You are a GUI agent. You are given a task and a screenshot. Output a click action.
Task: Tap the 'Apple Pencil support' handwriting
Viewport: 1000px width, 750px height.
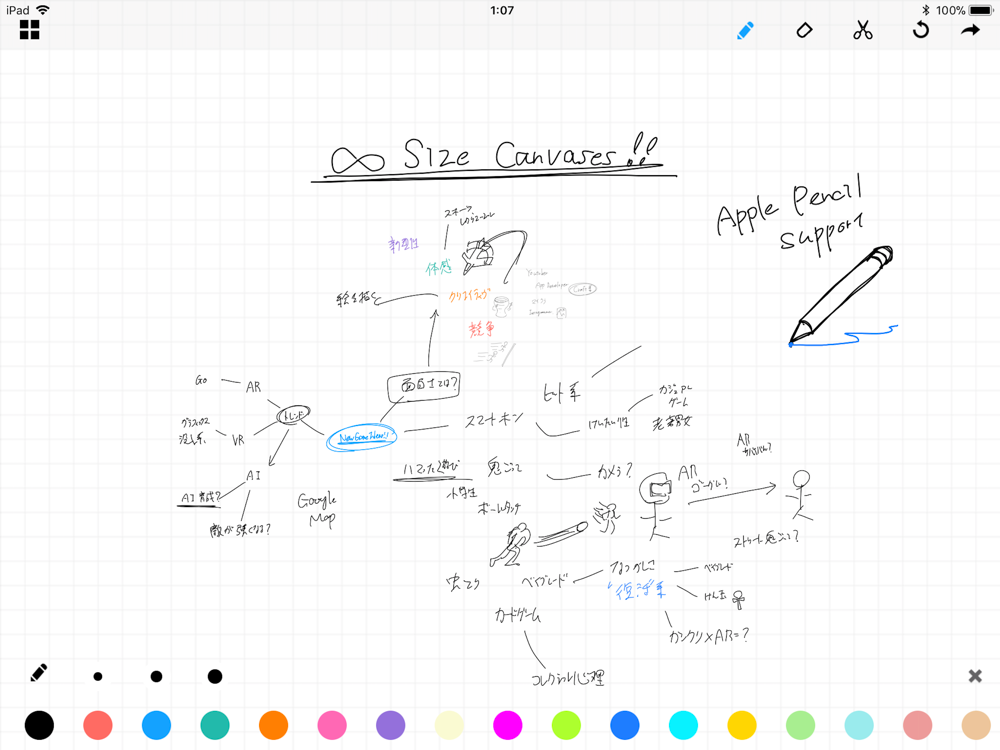click(x=791, y=214)
